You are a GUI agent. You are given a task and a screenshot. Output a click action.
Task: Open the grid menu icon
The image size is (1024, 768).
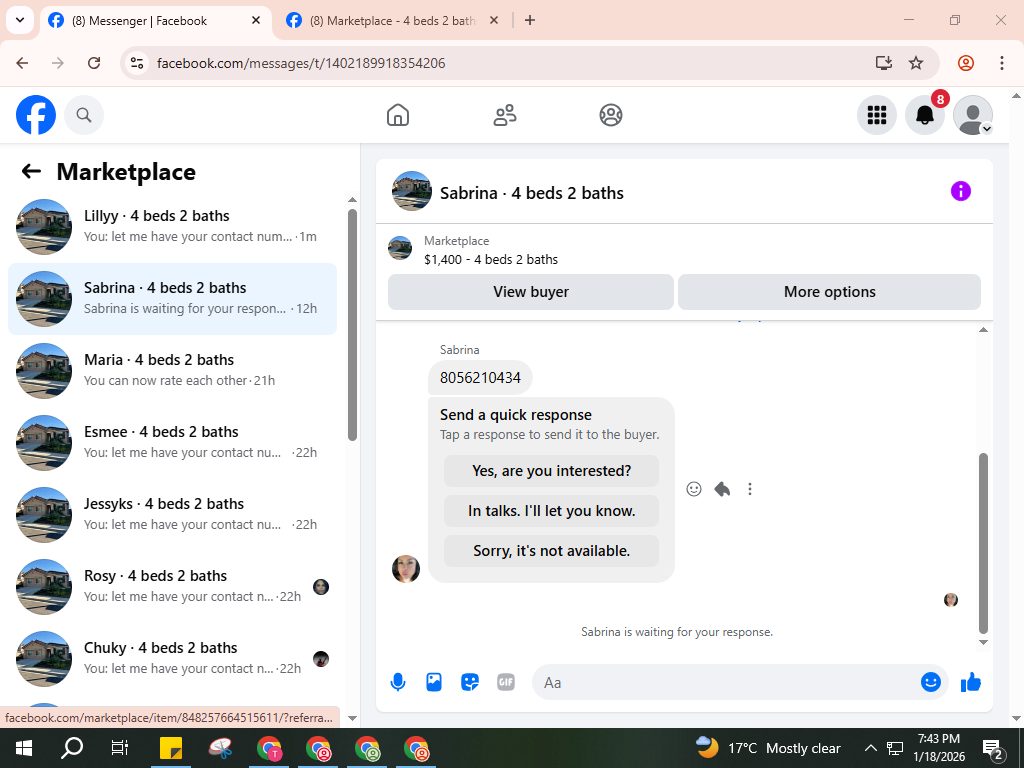(x=876, y=115)
